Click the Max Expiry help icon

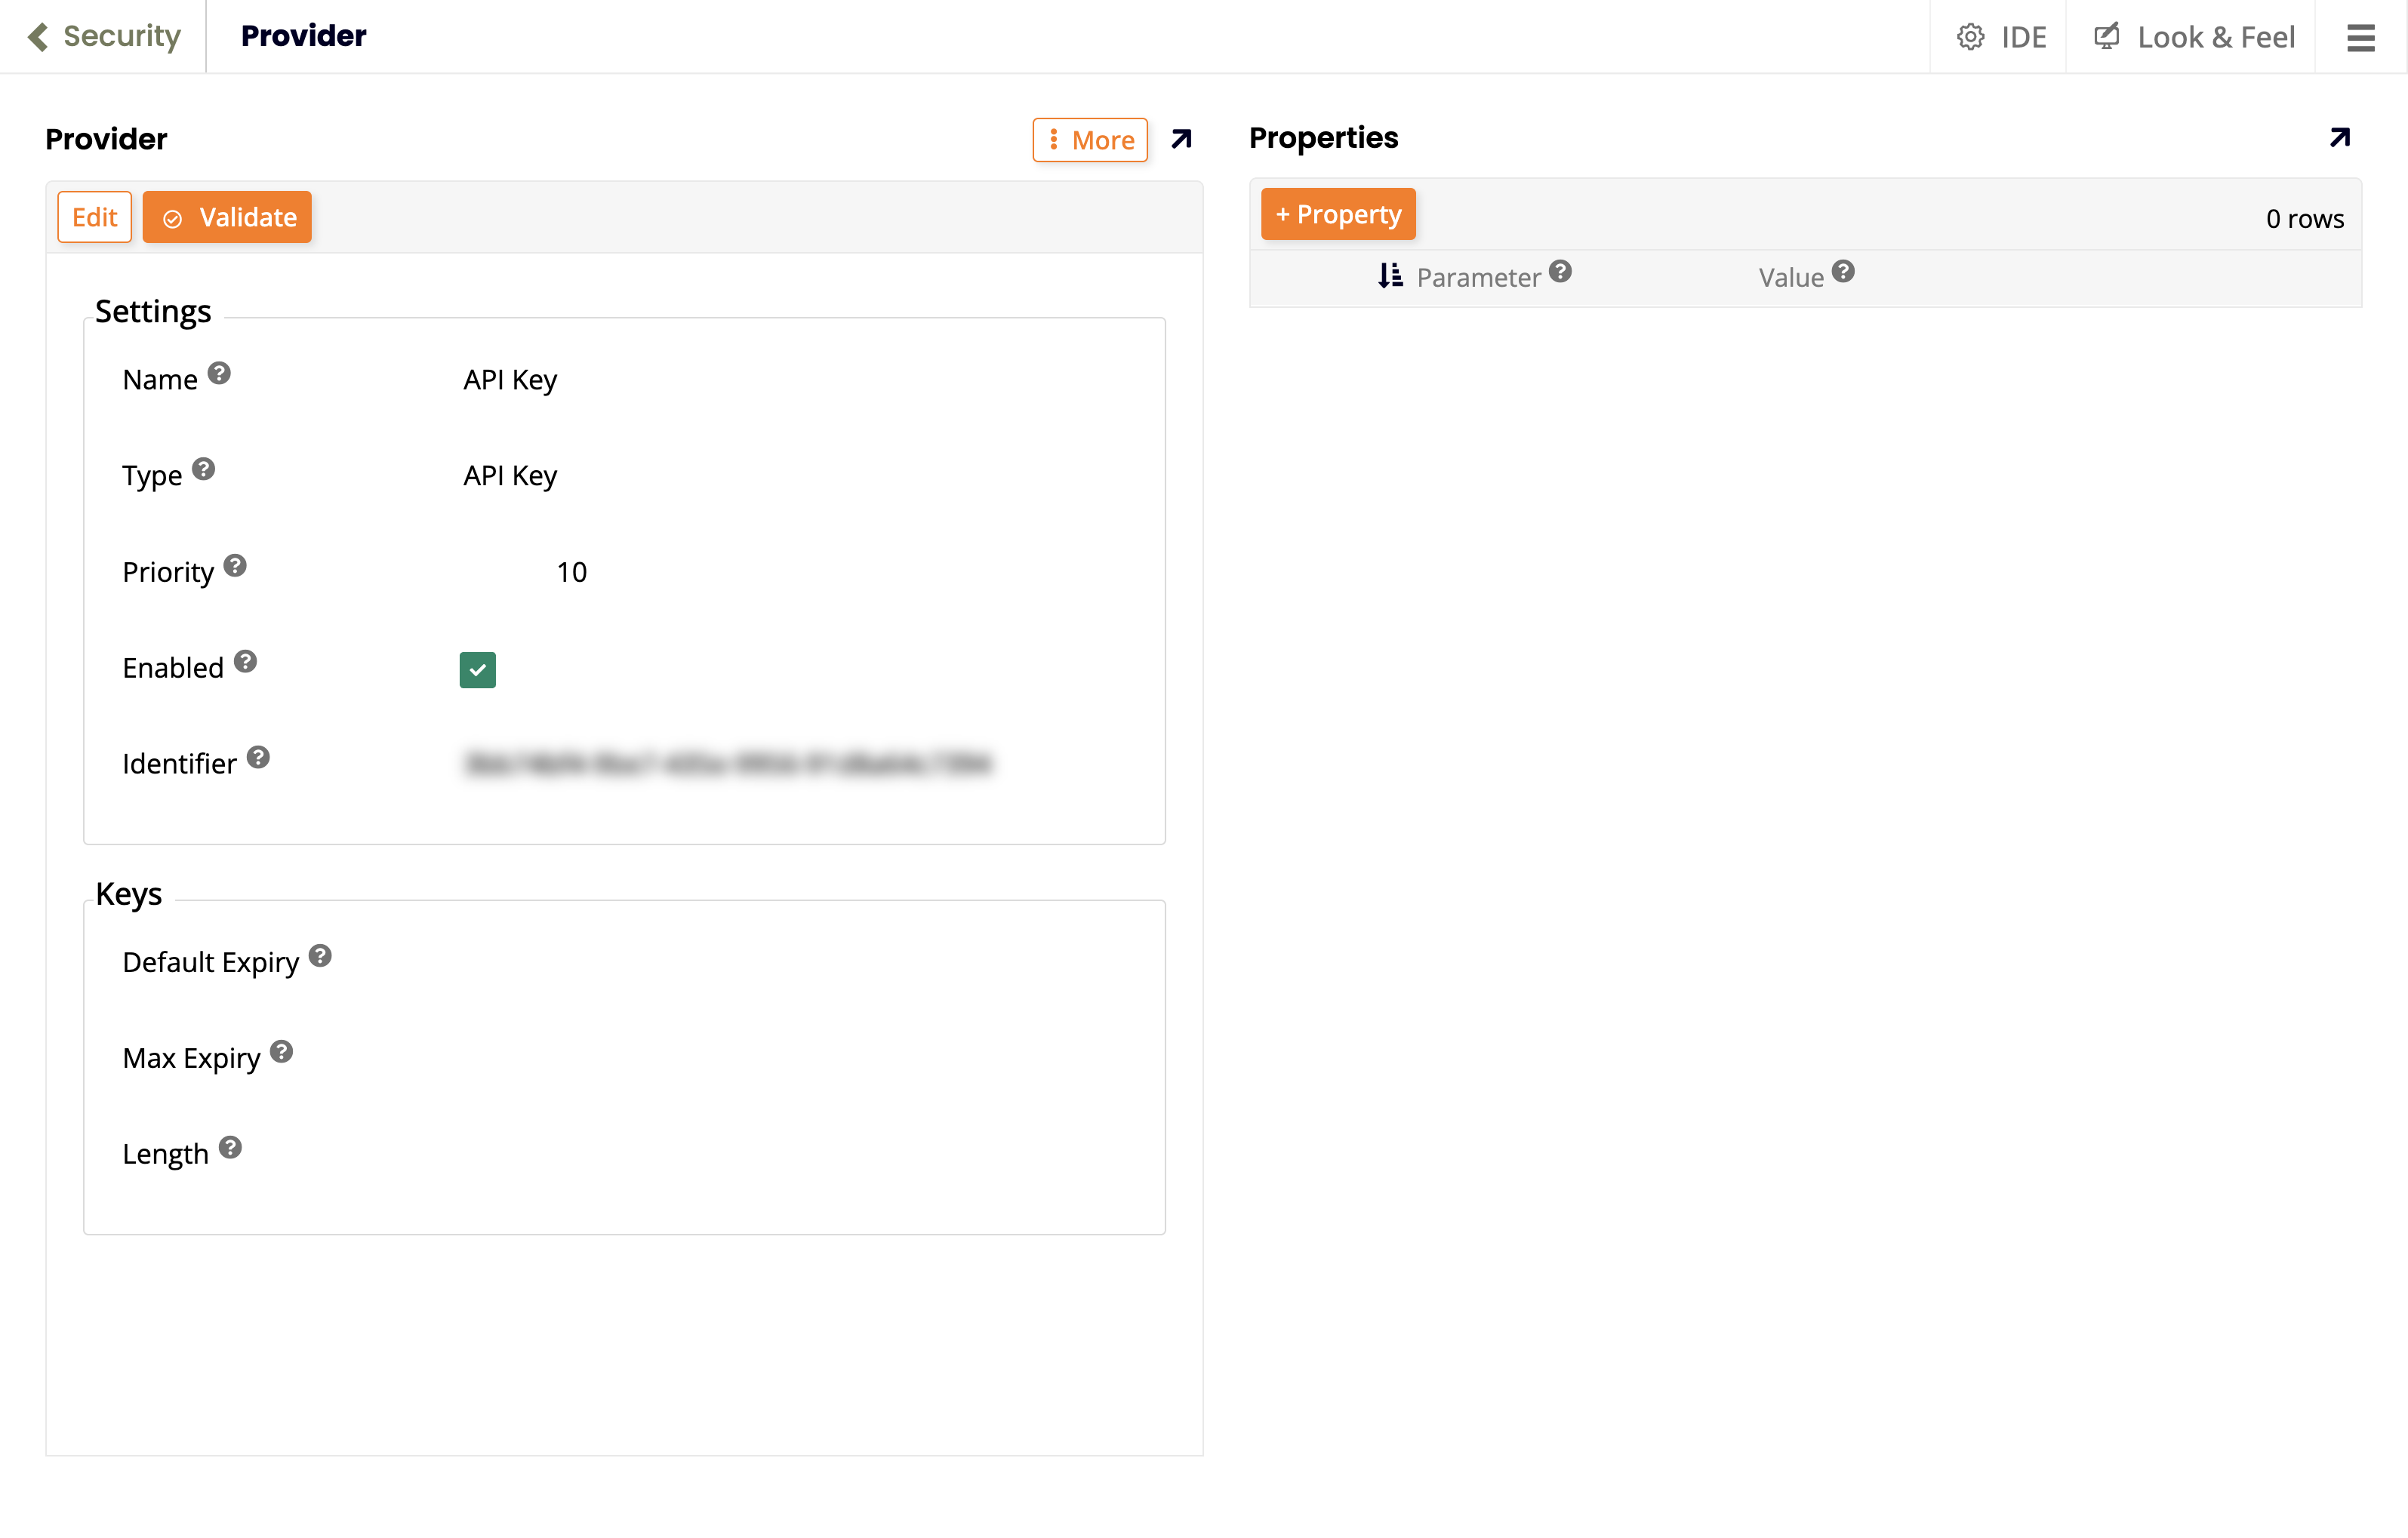pos(282,1051)
